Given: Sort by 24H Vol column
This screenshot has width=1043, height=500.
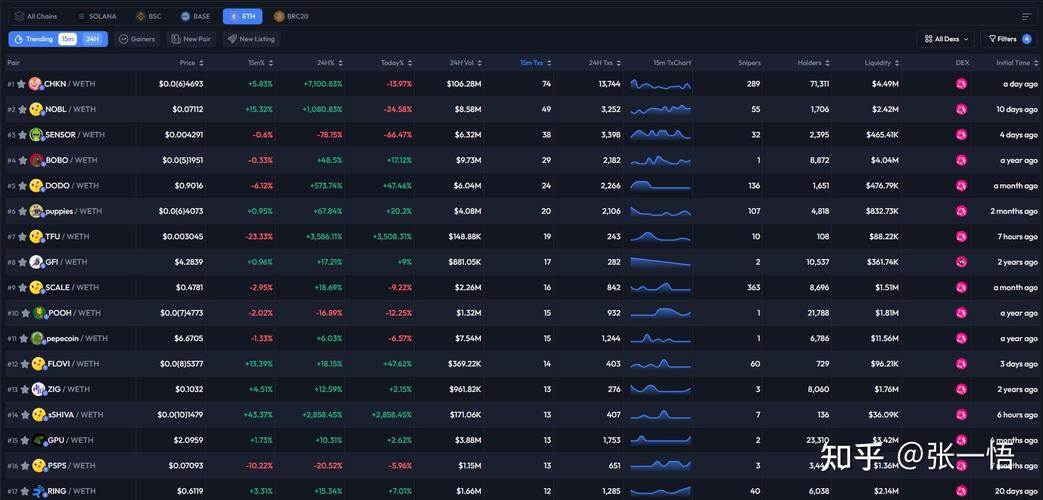Looking at the screenshot, I should [x=466, y=63].
